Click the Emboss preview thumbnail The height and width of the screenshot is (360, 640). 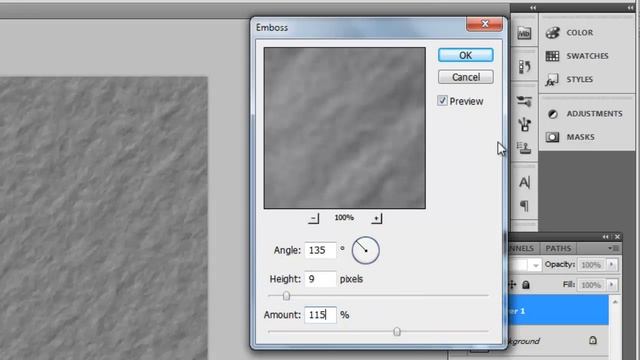344,128
